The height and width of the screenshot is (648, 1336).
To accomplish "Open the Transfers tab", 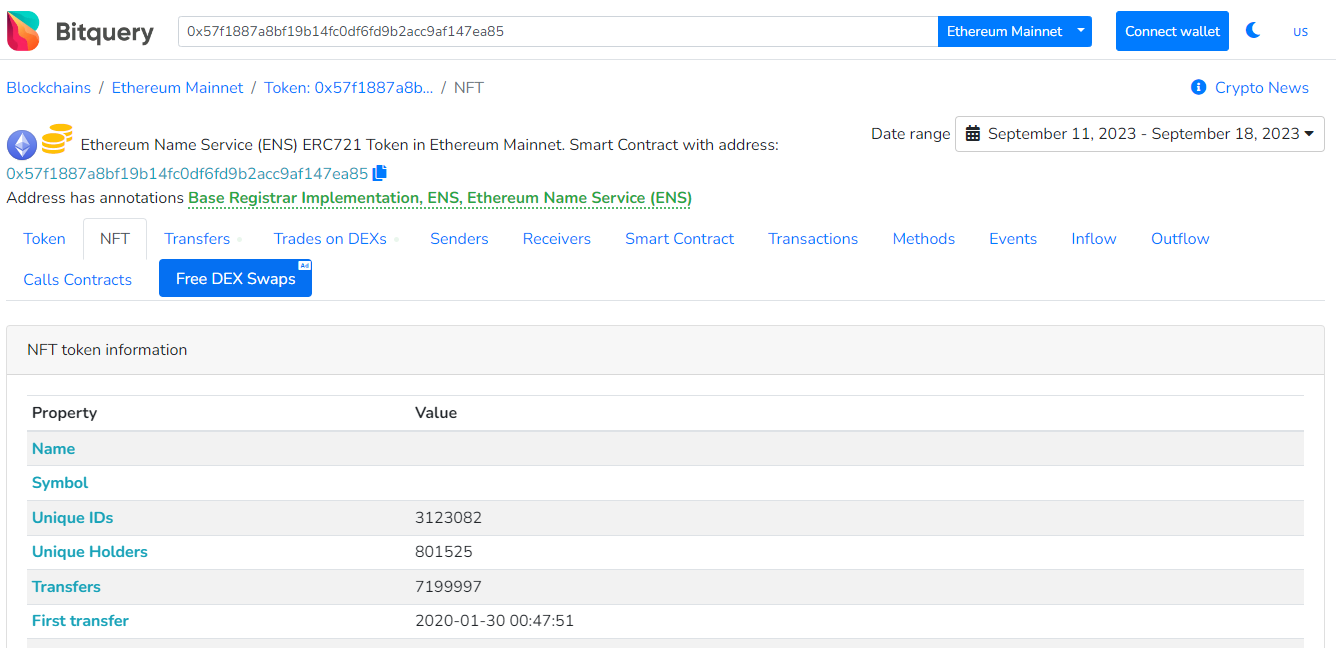I will click(197, 238).
